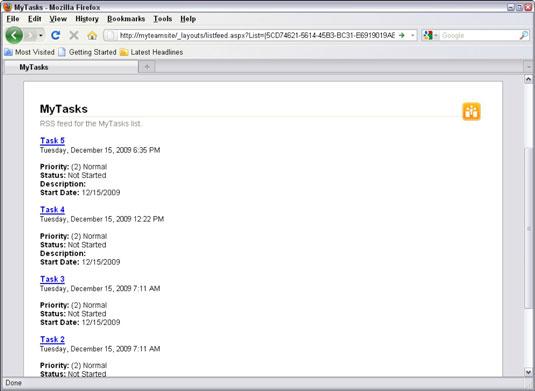Reload the page with the refresh icon
The width and height of the screenshot is (535, 391).
(x=56, y=35)
